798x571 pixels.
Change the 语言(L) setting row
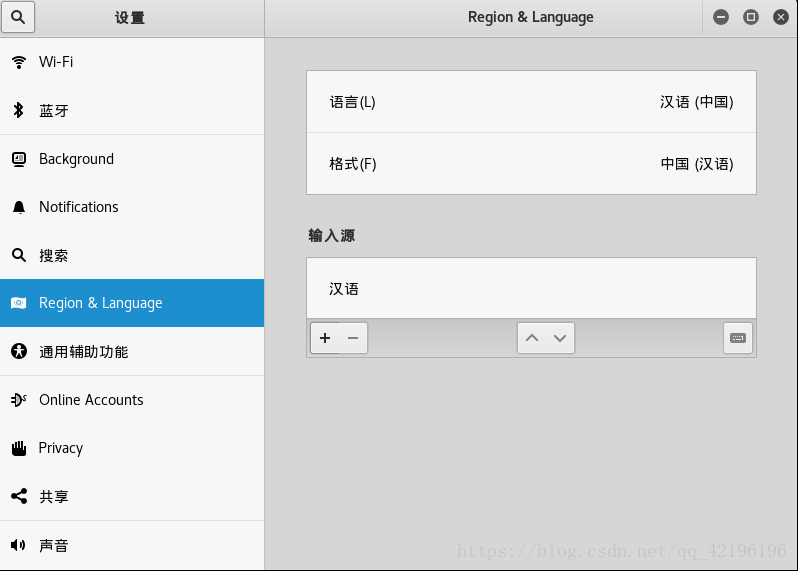click(531, 102)
